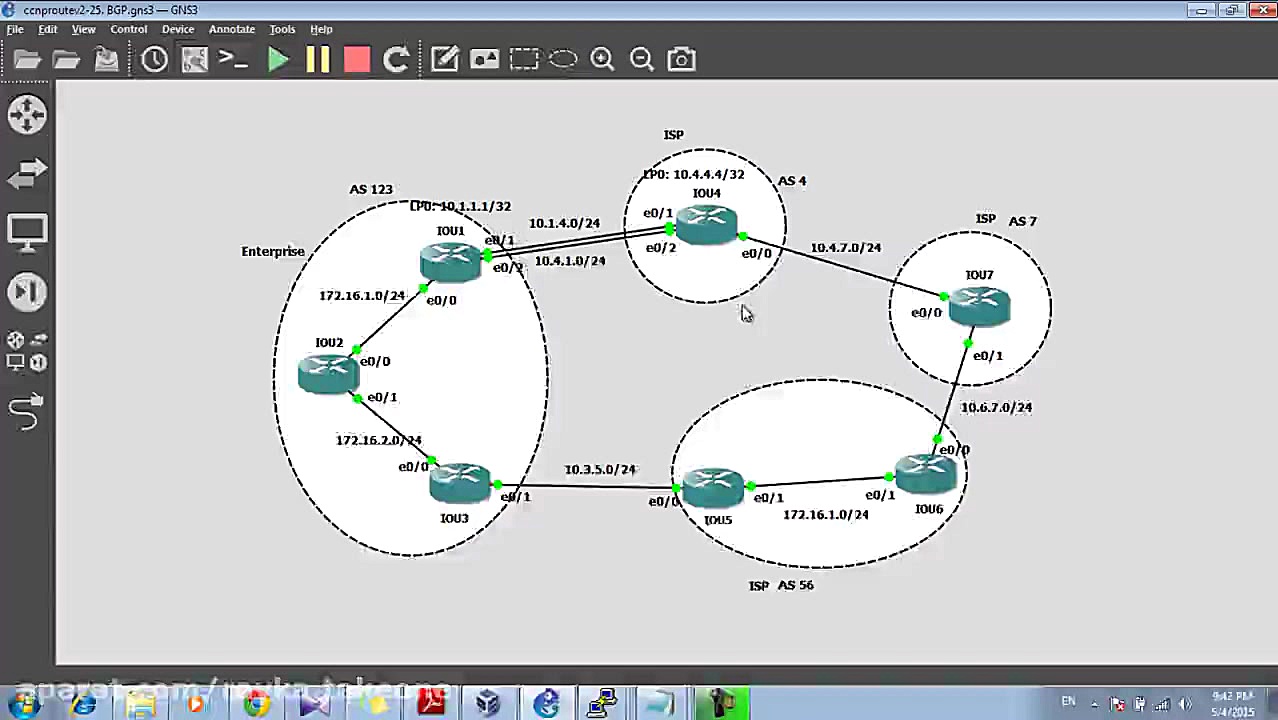
Task: Select router IOU6 in topology
Action: (x=927, y=475)
